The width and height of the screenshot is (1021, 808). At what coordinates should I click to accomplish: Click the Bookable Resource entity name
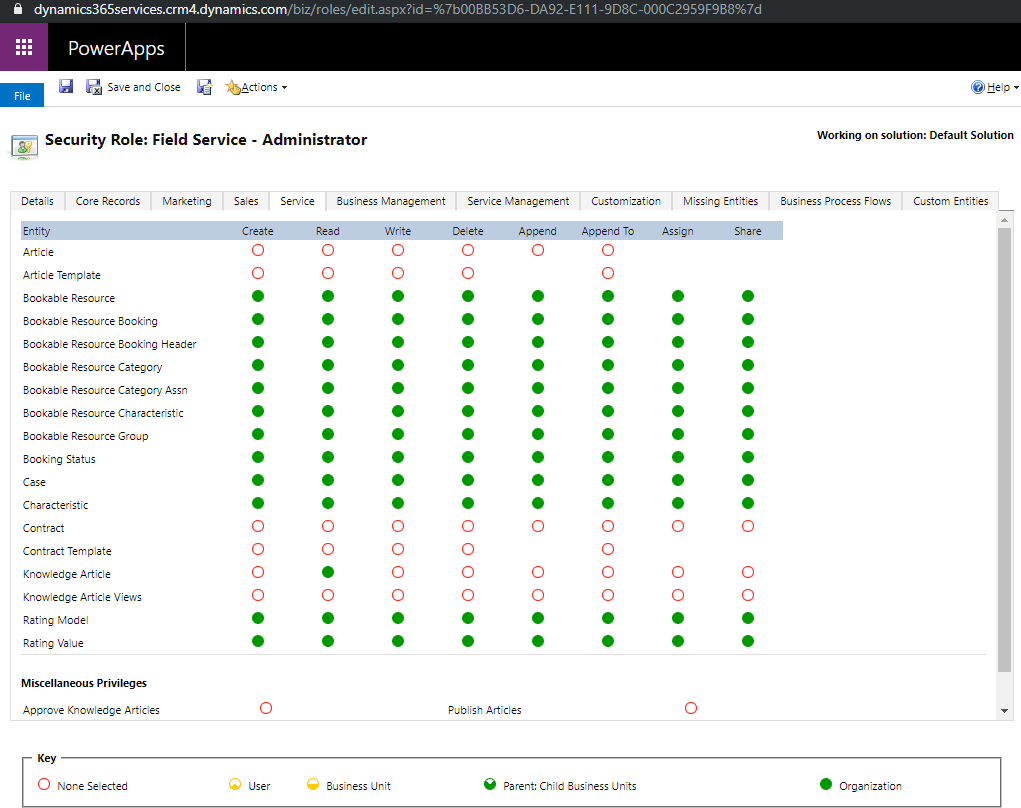click(x=69, y=298)
